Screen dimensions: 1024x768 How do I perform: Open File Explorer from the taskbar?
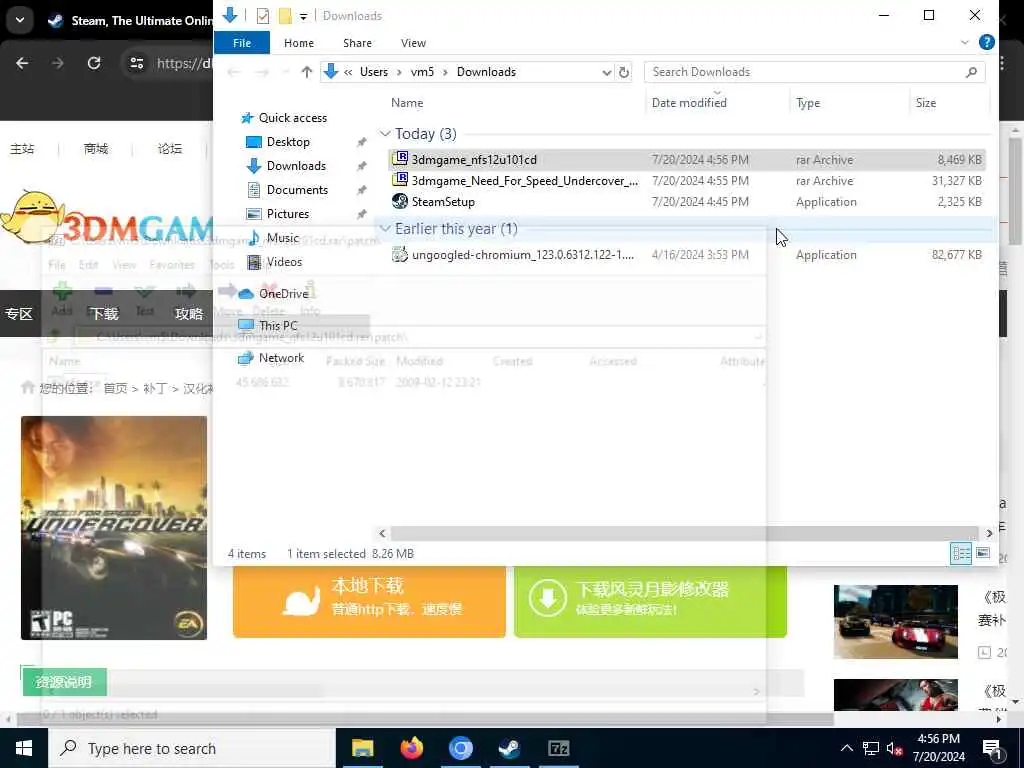[x=362, y=748]
